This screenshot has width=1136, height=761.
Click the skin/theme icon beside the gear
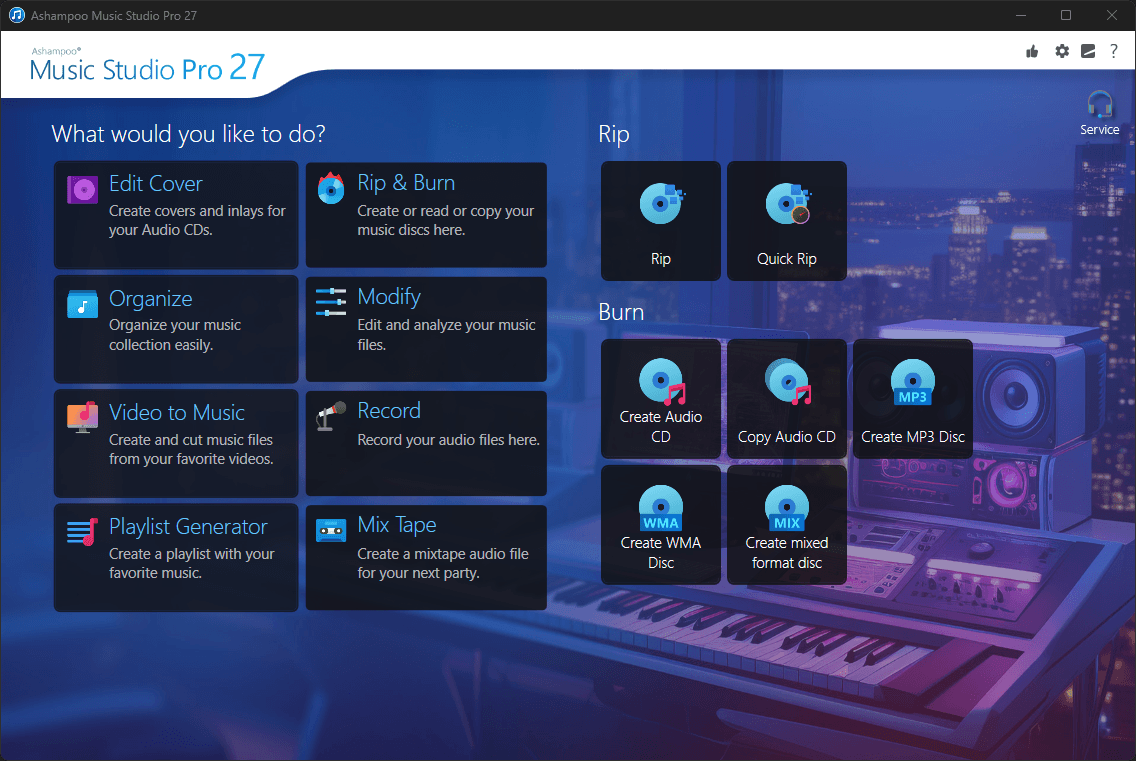coord(1088,51)
